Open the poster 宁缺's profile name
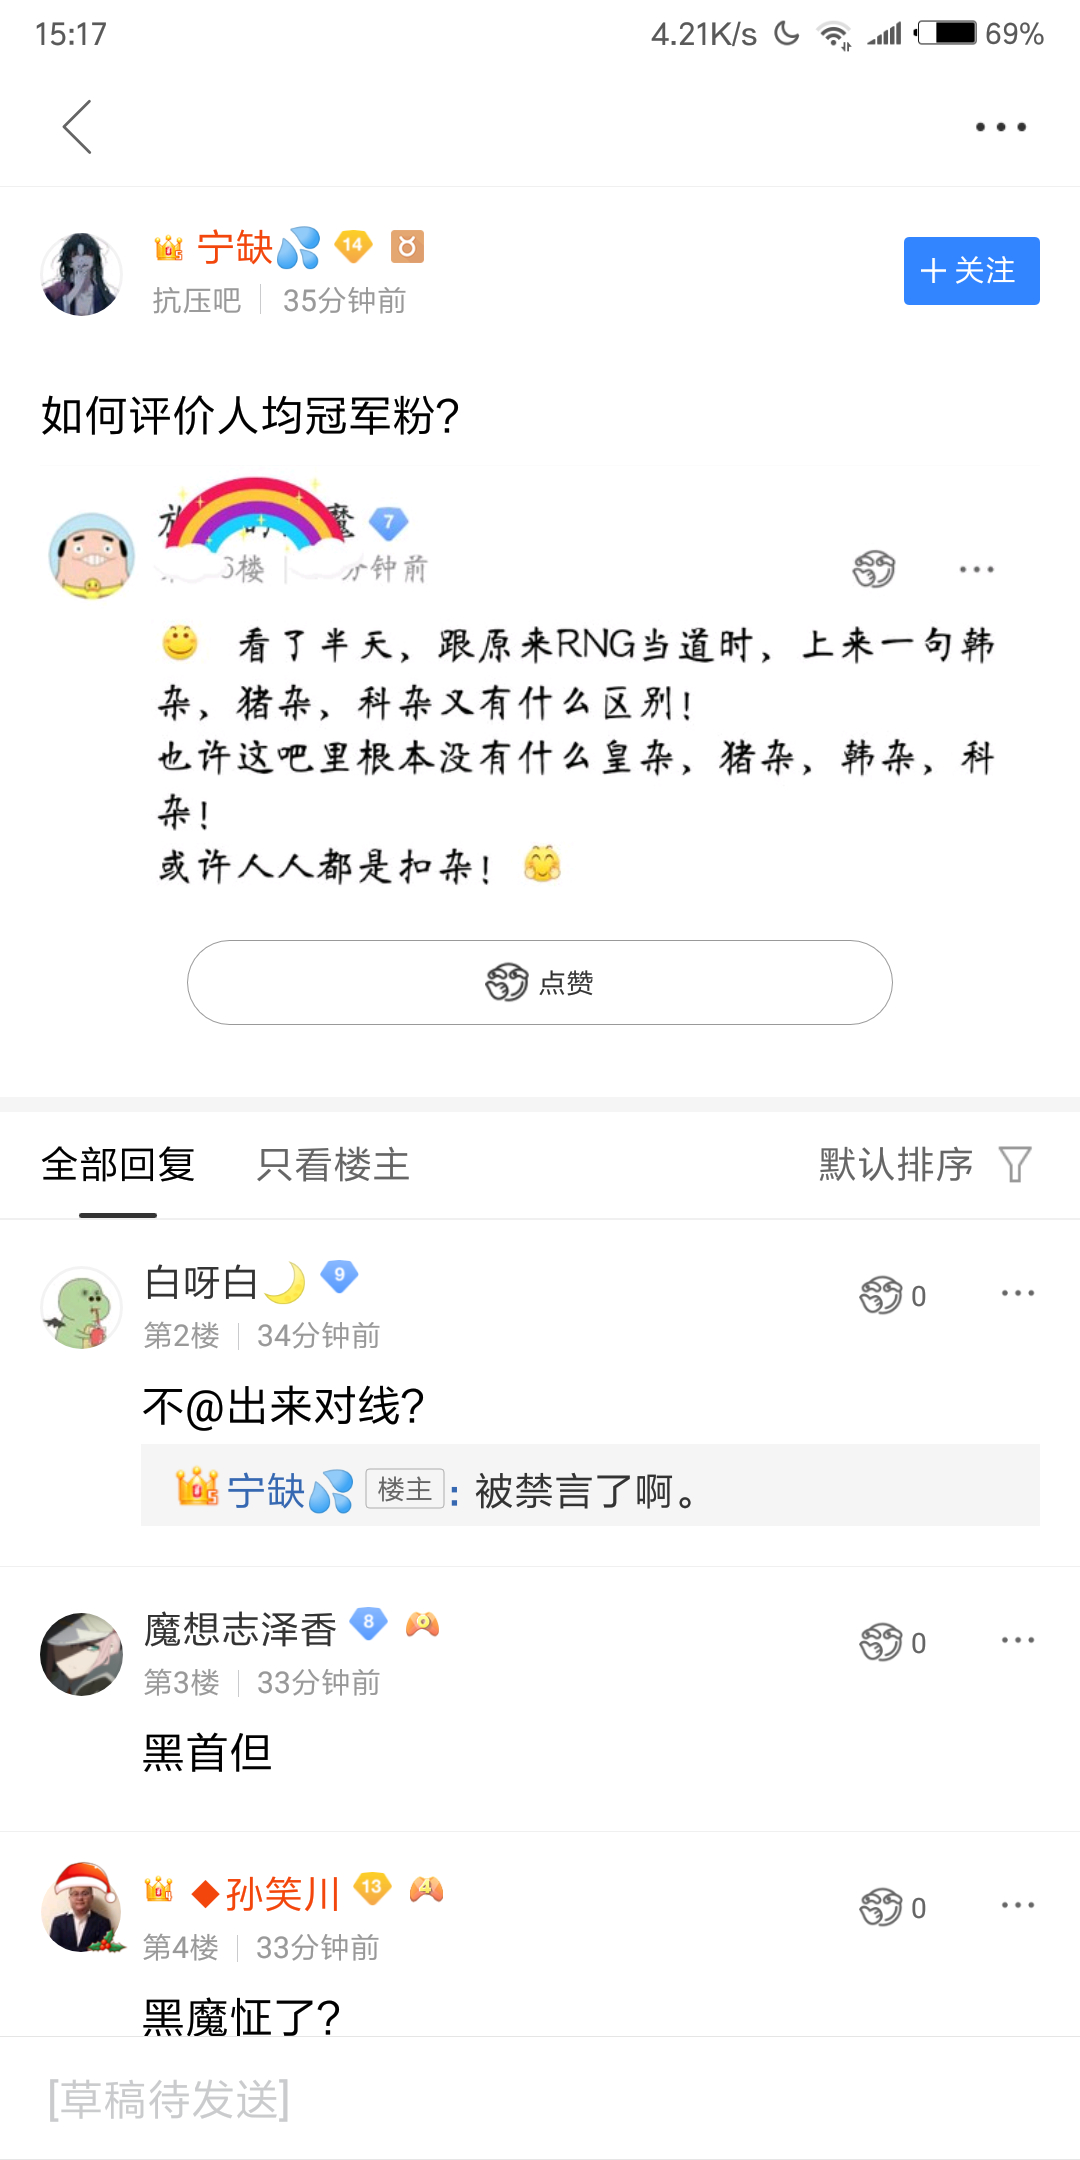This screenshot has height=2160, width=1080. click(236, 247)
